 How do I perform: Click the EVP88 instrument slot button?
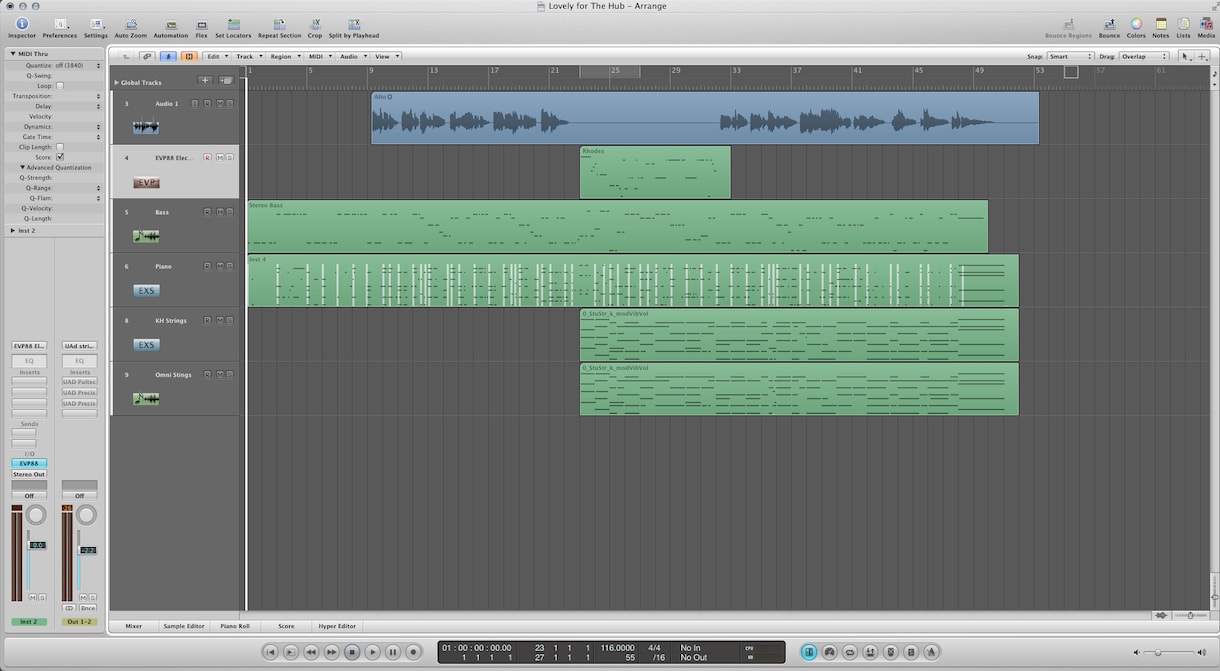point(29,464)
